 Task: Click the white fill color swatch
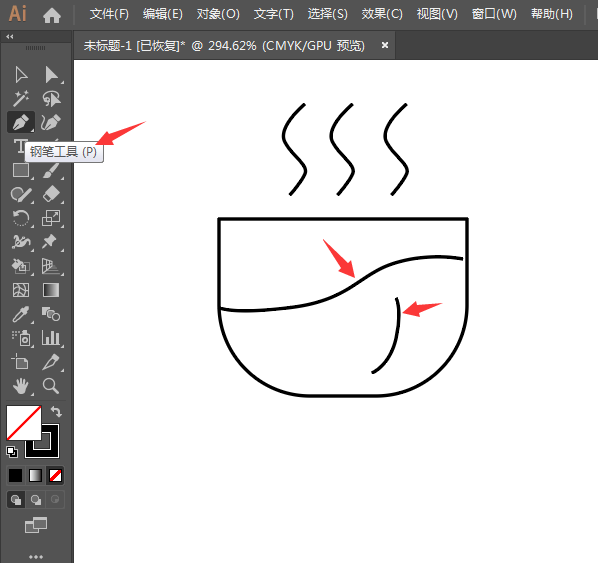[x=23, y=423]
